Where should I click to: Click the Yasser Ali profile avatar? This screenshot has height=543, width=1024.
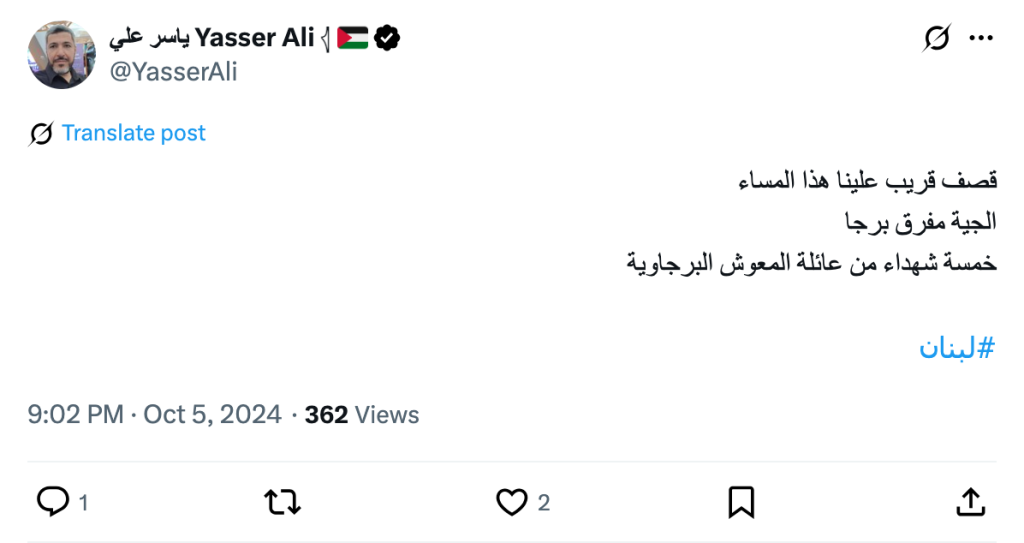(61, 55)
